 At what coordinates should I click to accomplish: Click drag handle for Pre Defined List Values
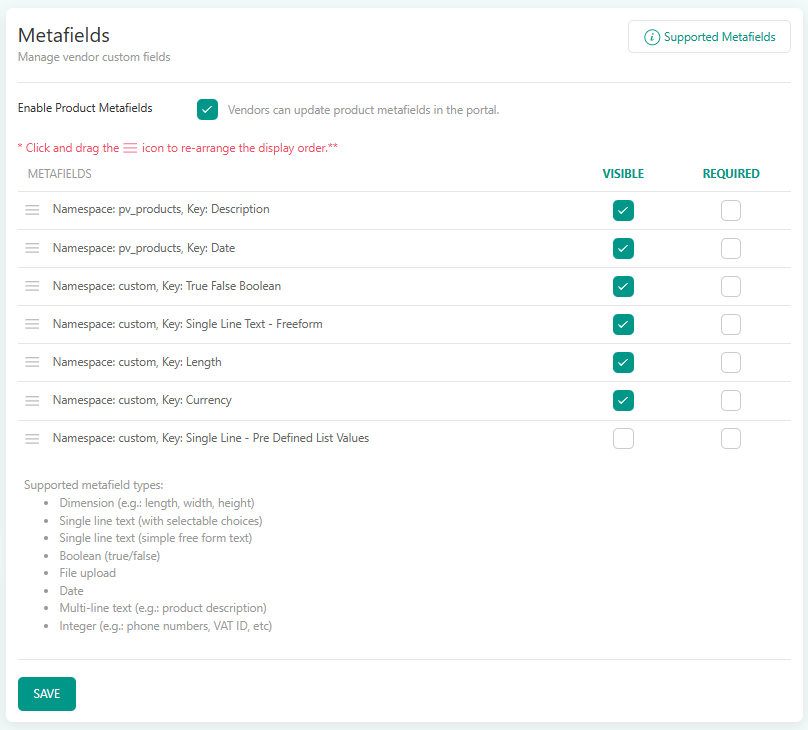[x=32, y=438]
